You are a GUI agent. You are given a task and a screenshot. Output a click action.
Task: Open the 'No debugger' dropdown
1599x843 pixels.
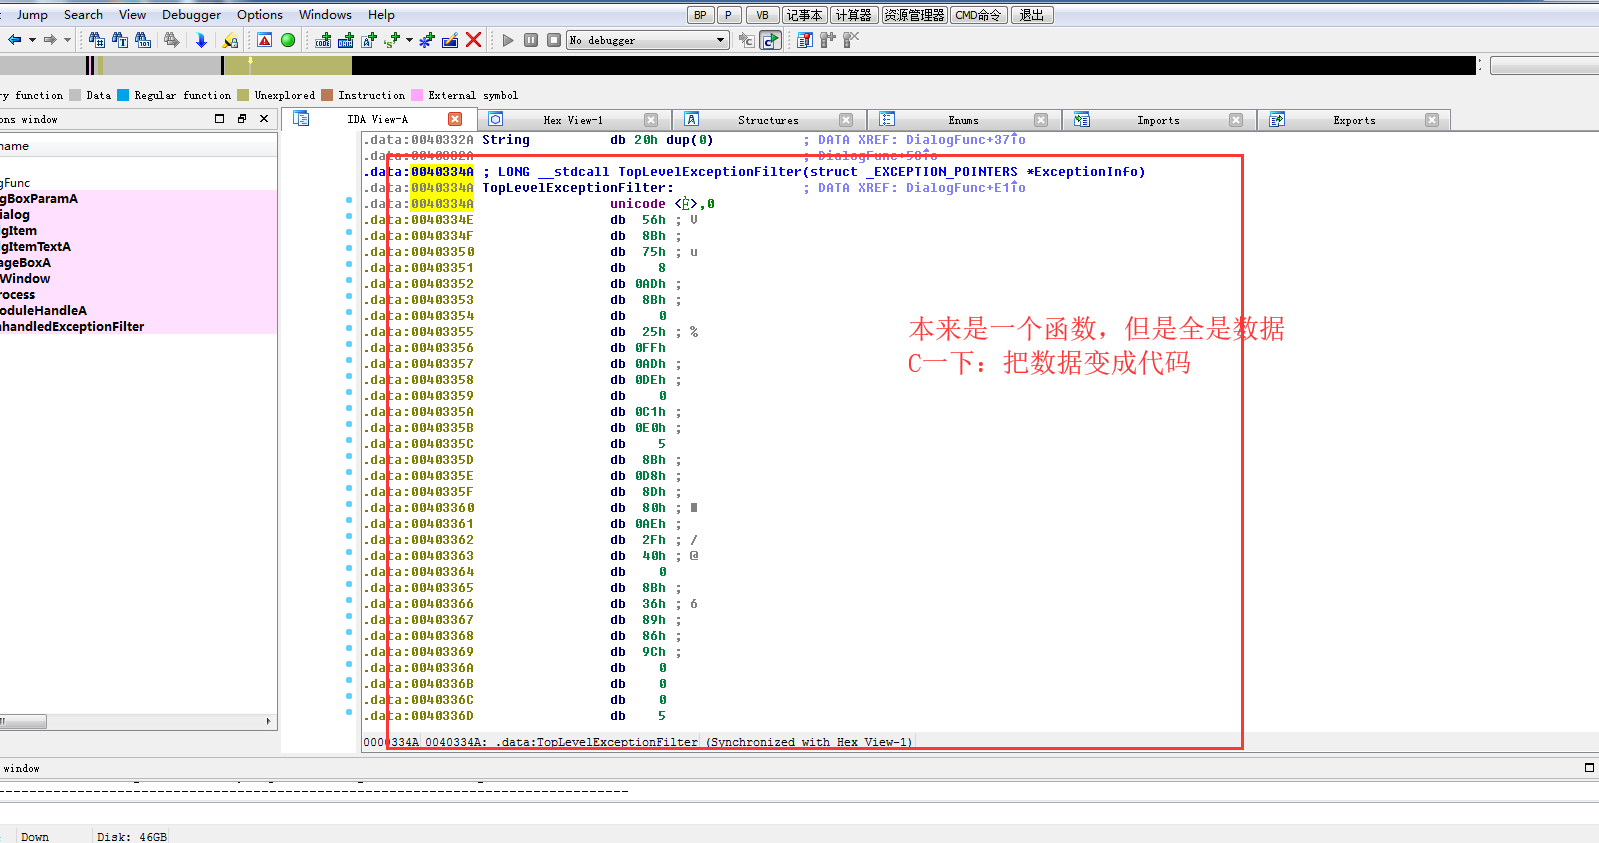(647, 40)
